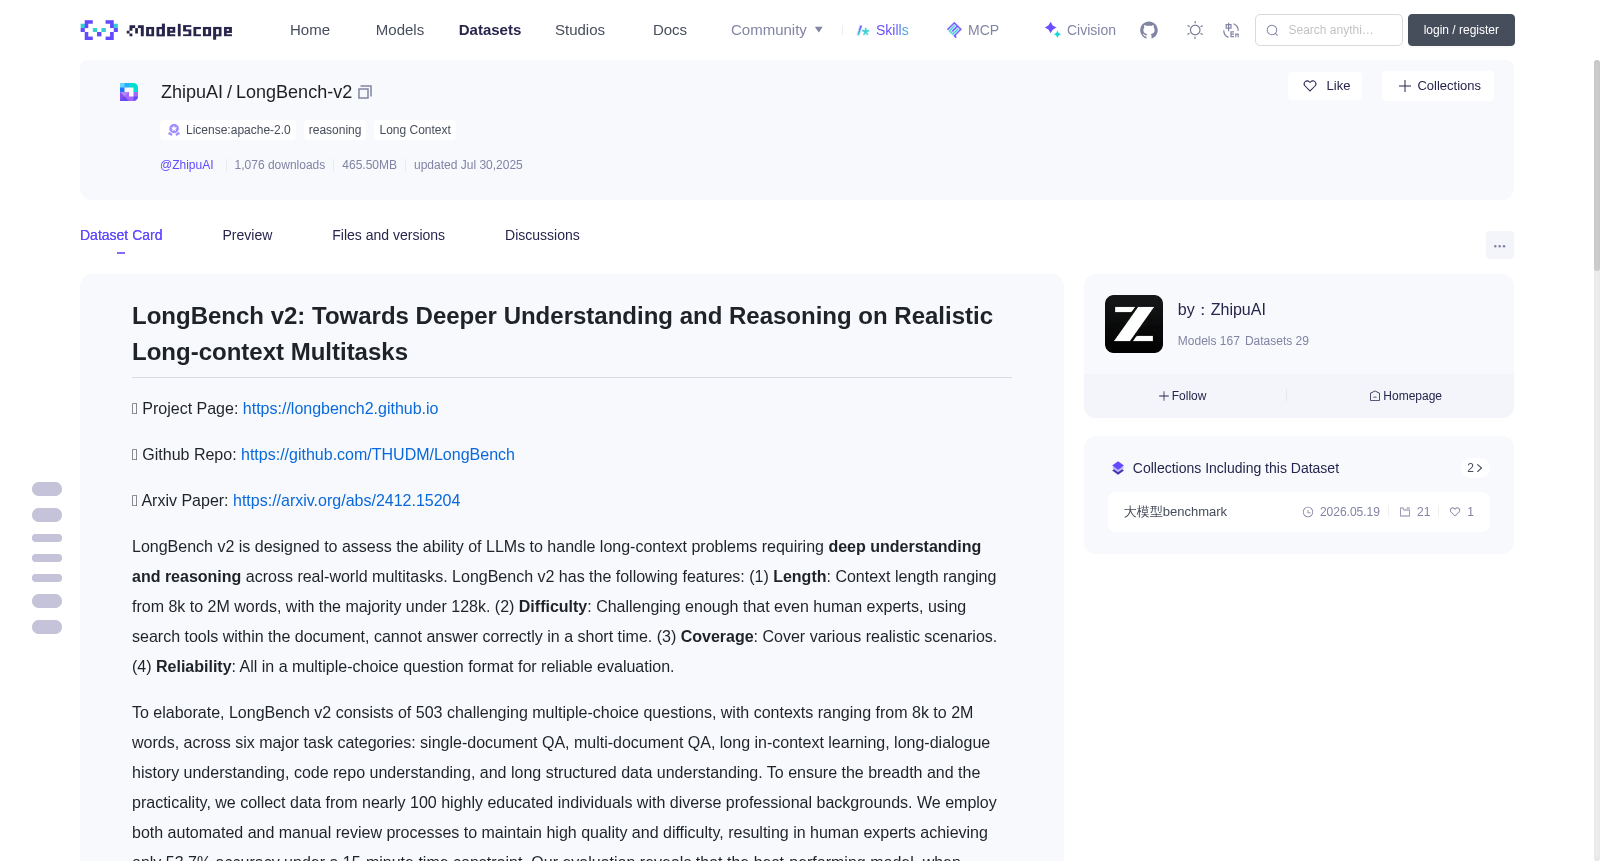Copy the dataset name ZhipuAI/LongBench-v2
The image size is (1600, 861).
tap(365, 92)
